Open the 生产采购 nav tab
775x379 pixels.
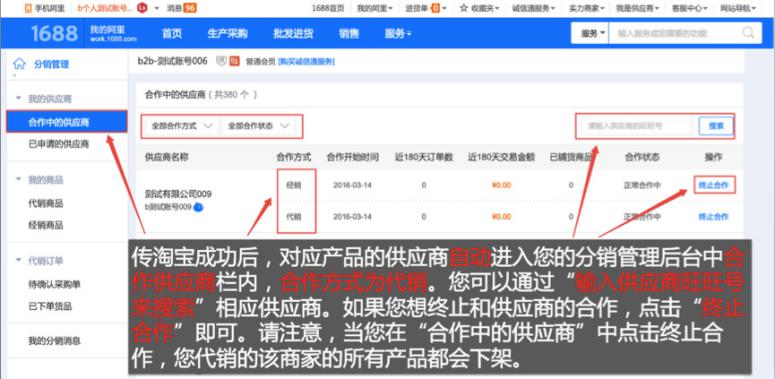(x=227, y=34)
